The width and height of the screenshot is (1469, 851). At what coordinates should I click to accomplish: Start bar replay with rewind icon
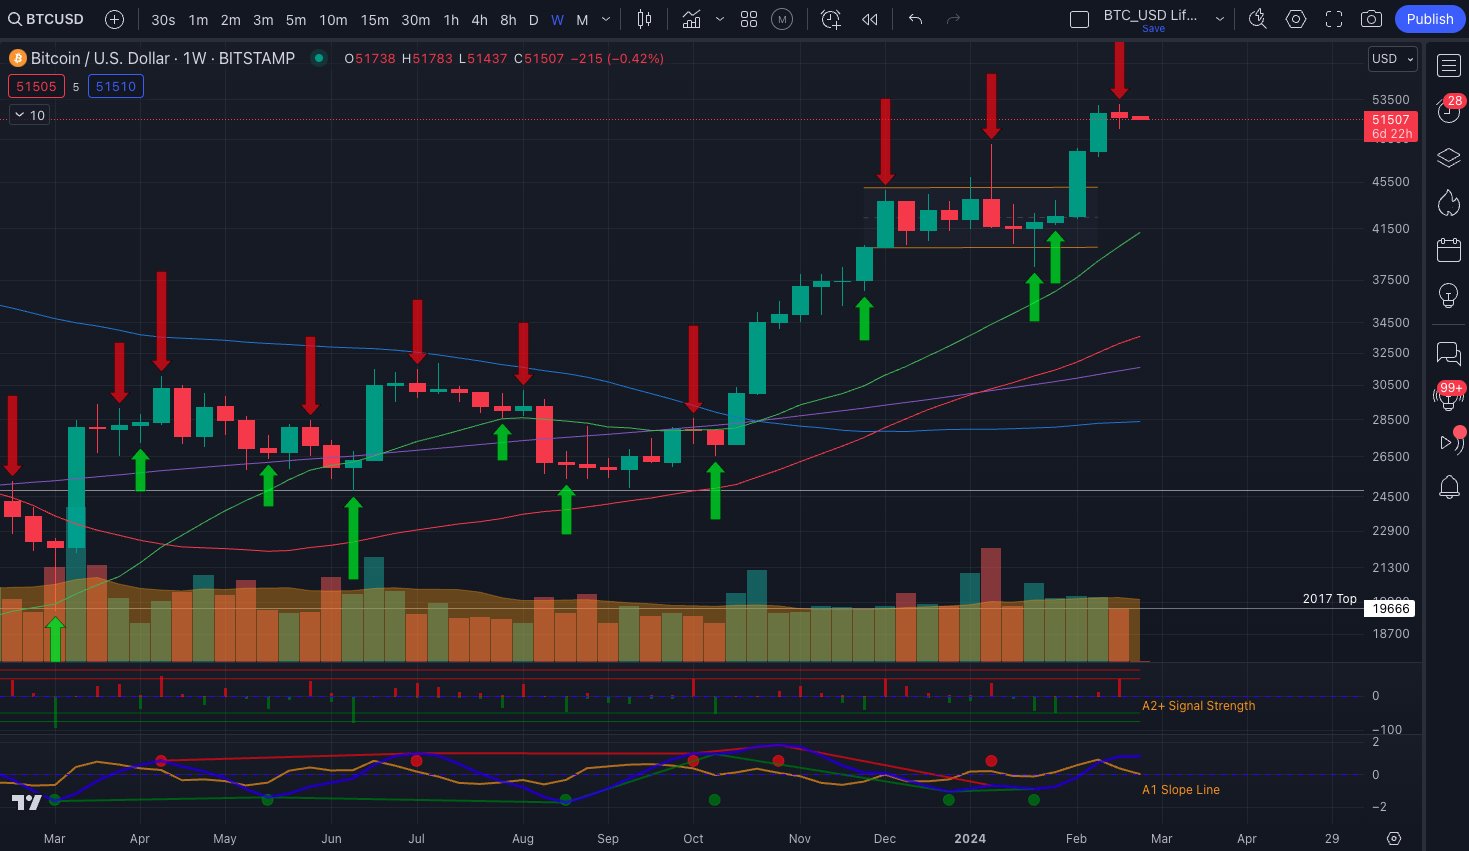[x=870, y=19]
